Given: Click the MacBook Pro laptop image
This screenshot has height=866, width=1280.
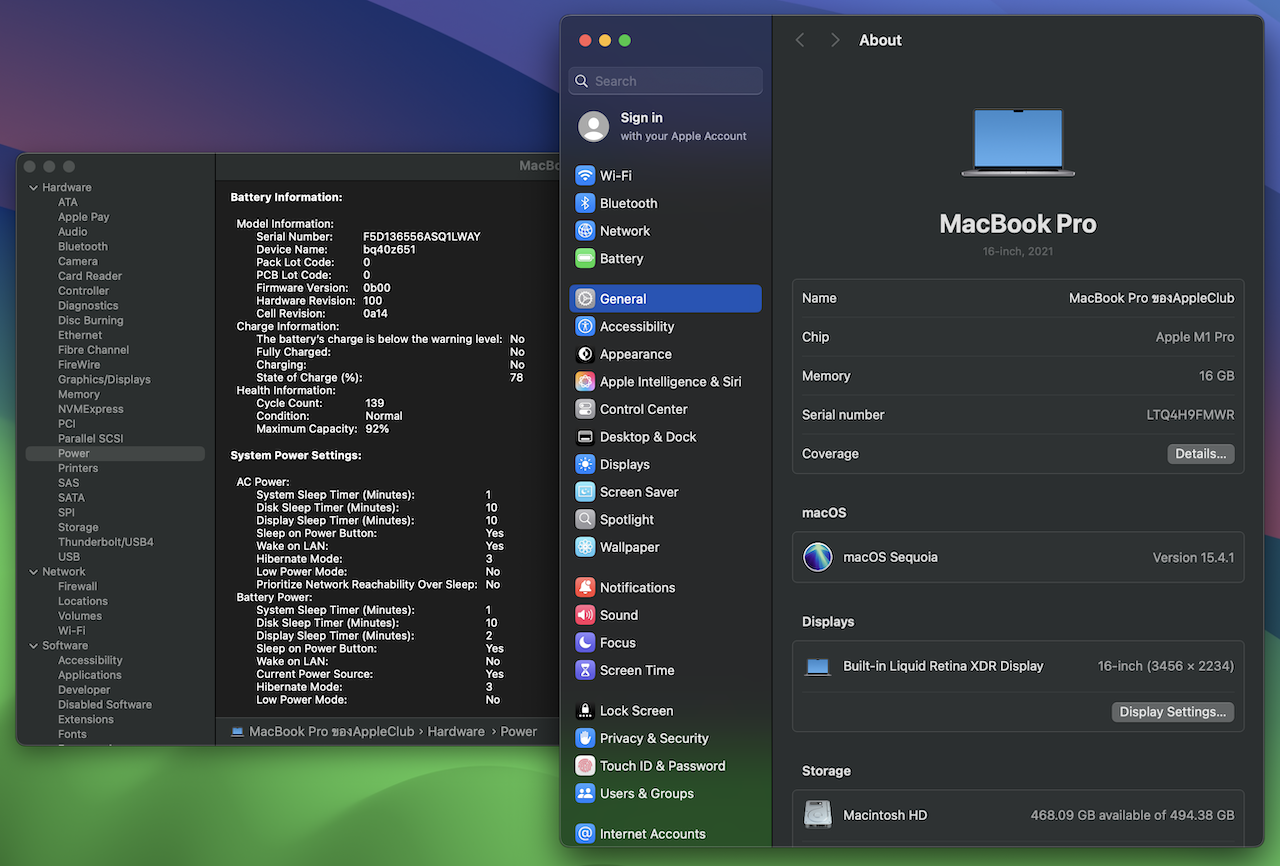Looking at the screenshot, I should click(1018, 142).
